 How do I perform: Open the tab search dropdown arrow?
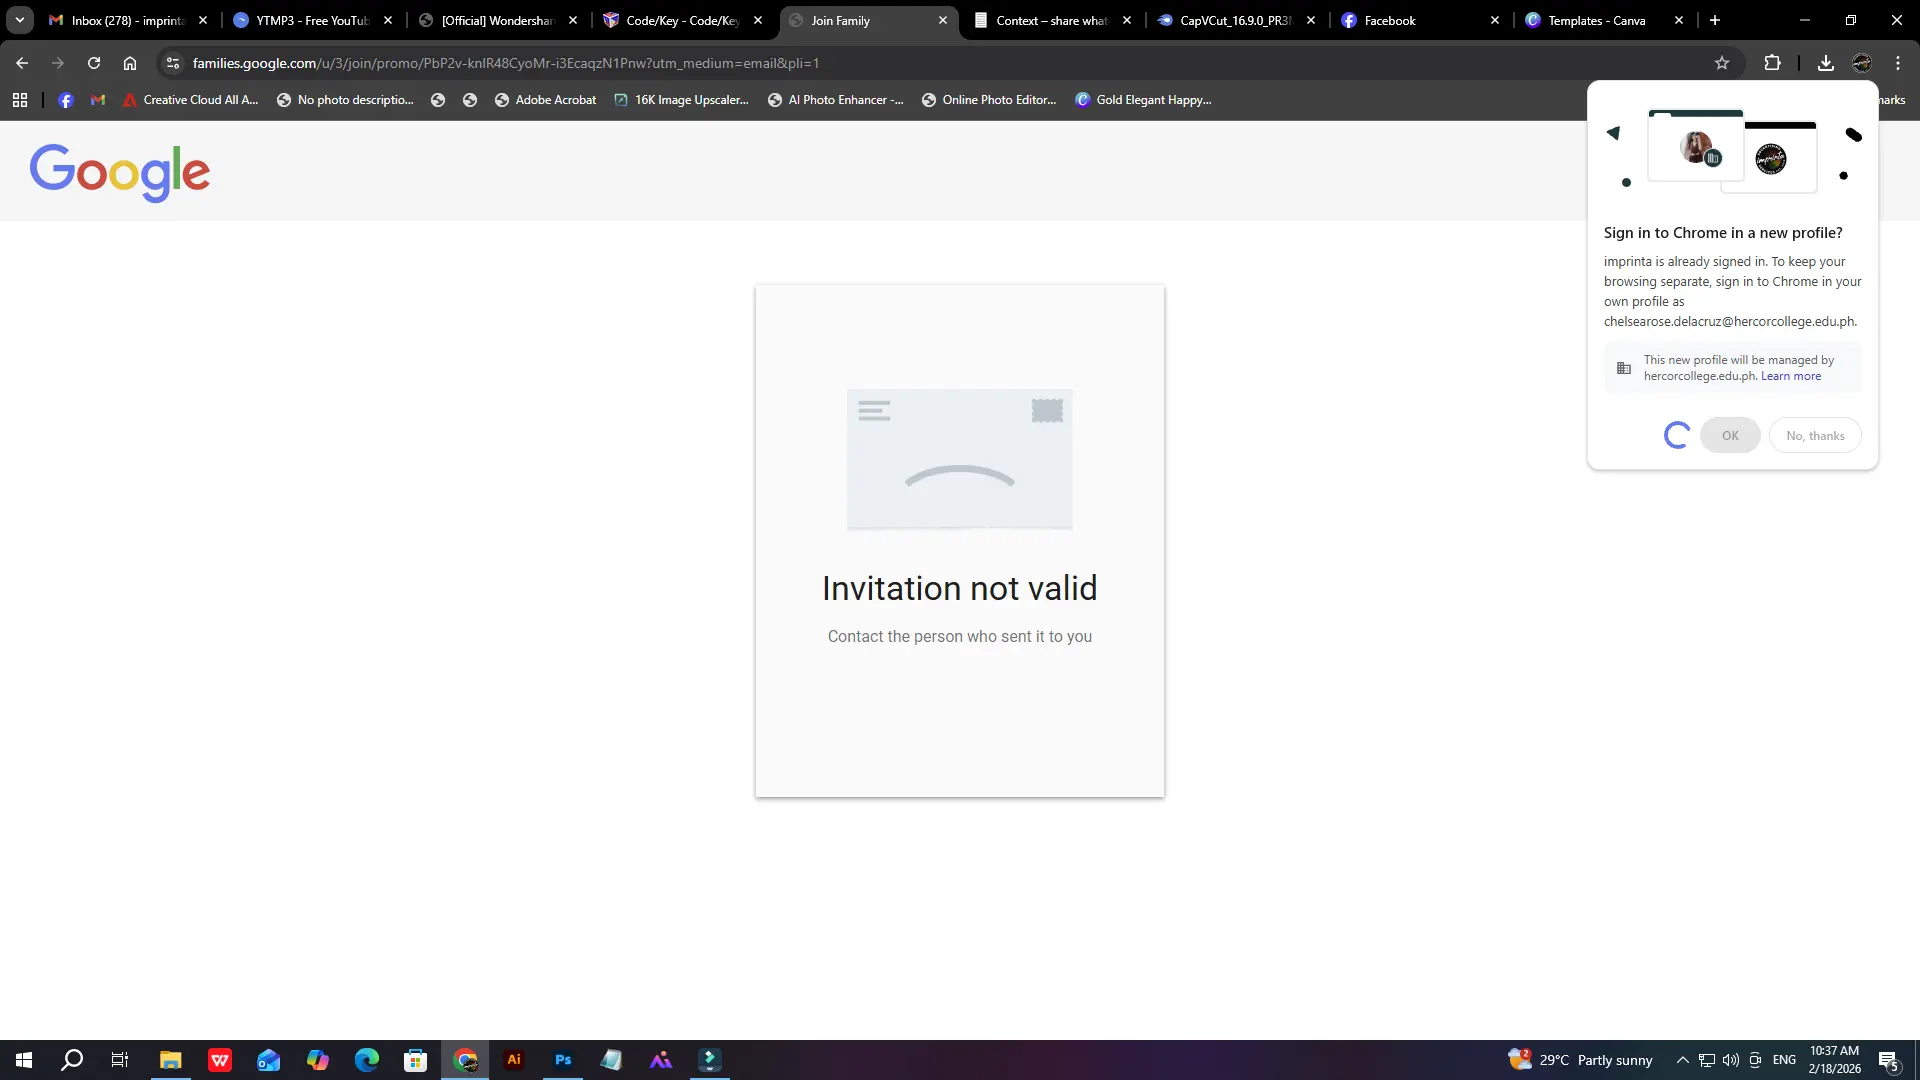point(19,20)
